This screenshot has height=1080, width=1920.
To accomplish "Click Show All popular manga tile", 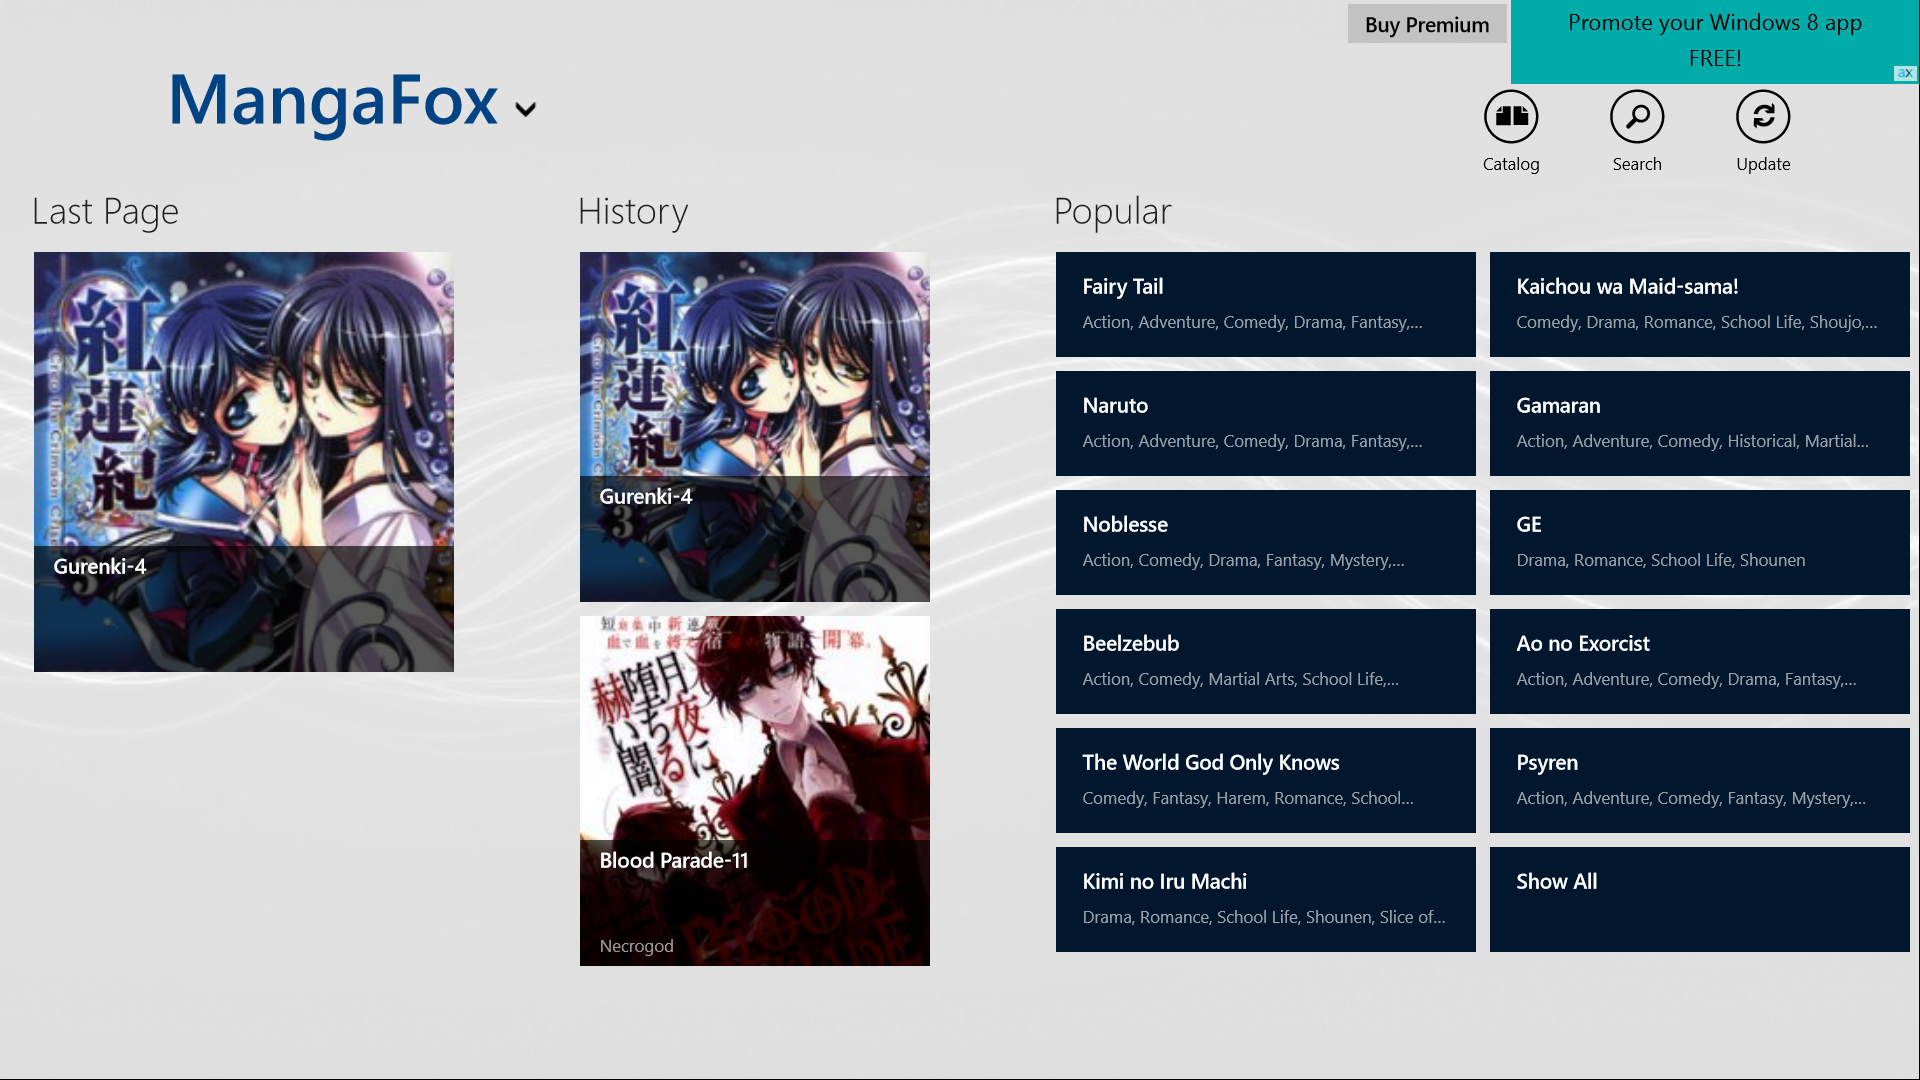I will [x=1699, y=899].
